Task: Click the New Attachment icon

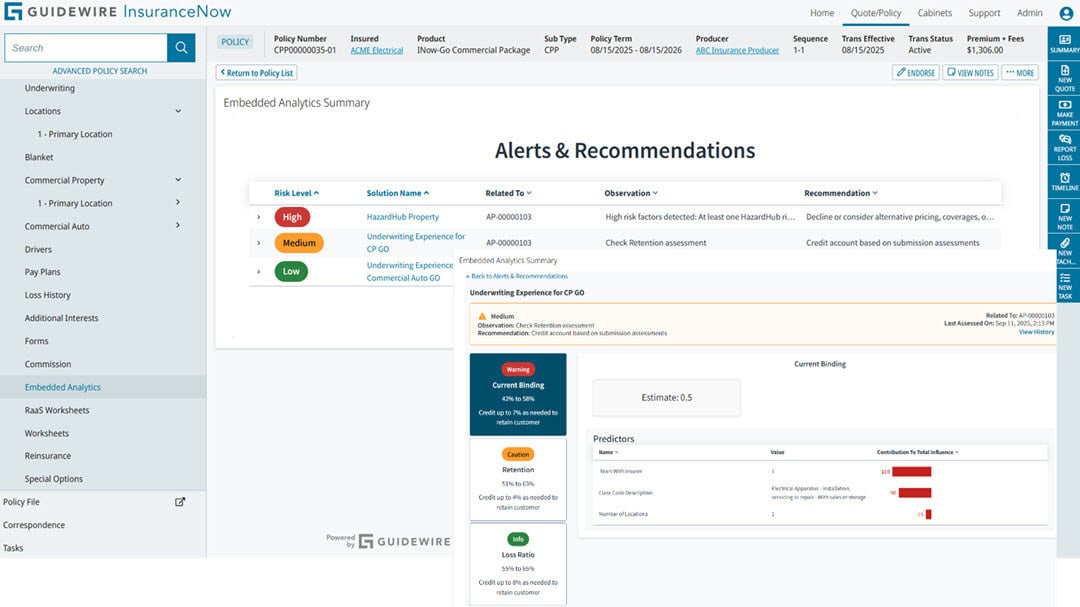Action: (1064, 252)
